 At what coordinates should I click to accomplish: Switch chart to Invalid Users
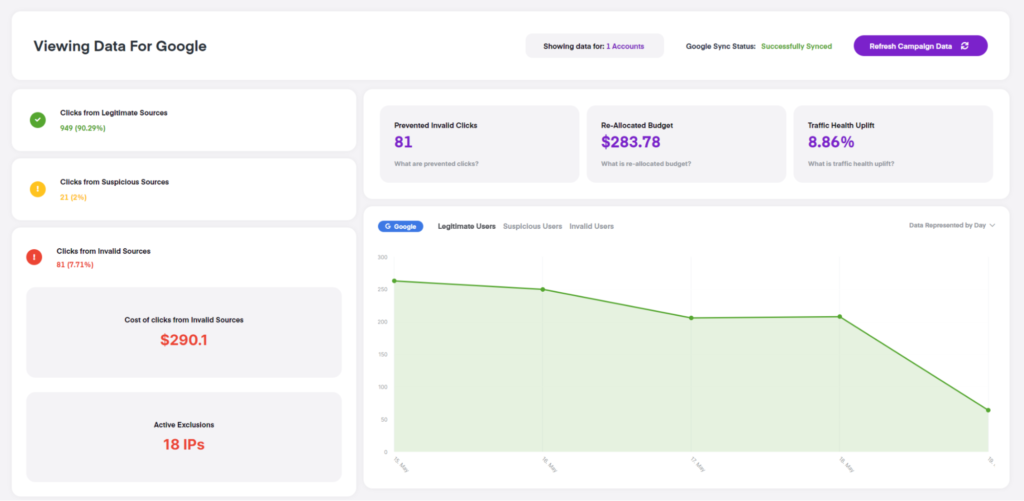(591, 227)
